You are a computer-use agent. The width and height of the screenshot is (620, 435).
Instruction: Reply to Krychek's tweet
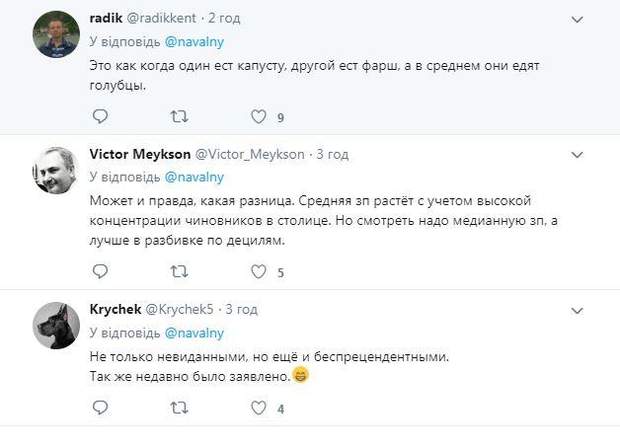tap(99, 408)
